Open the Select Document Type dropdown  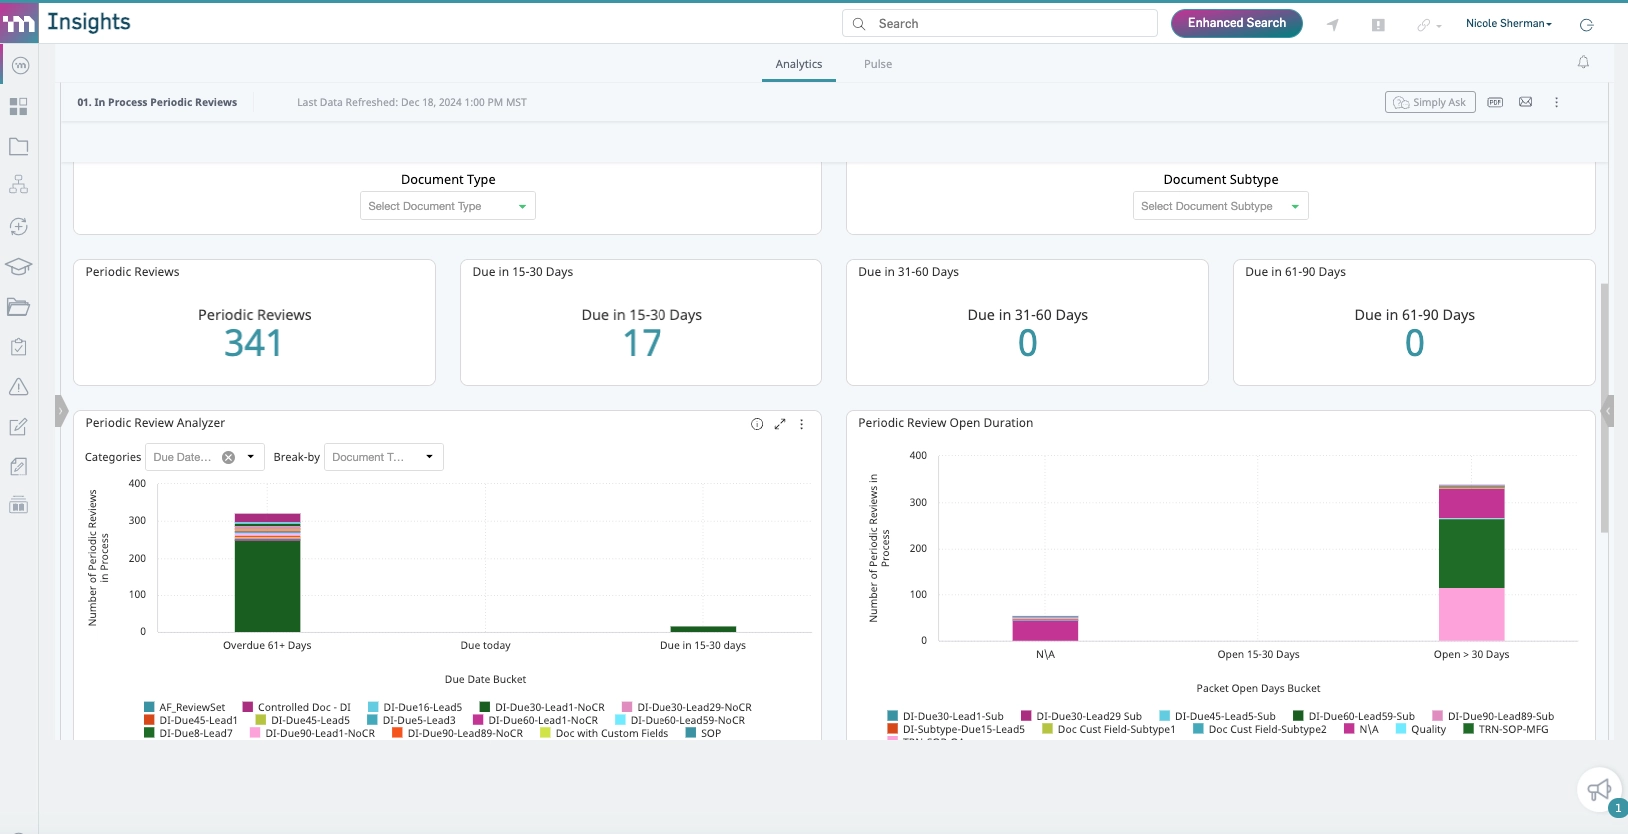coord(448,206)
